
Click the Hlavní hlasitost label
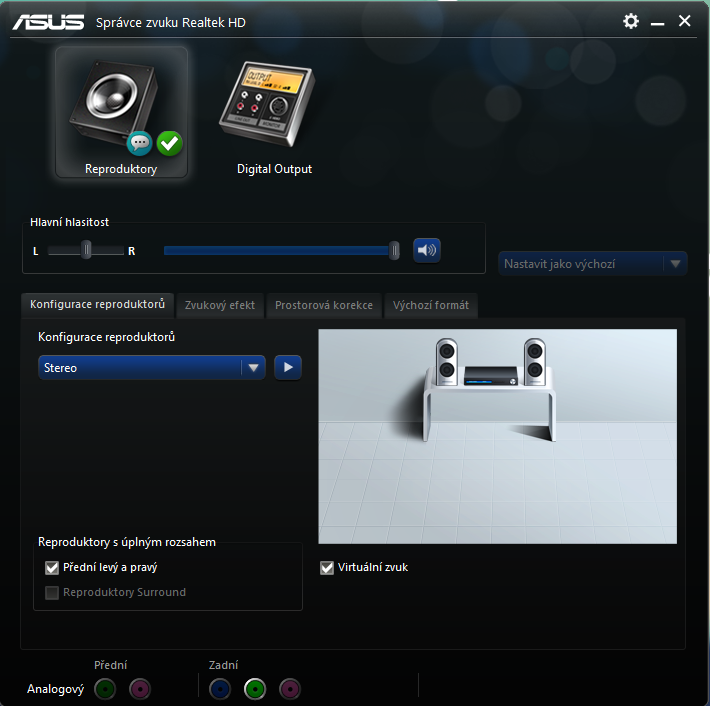tap(69, 222)
